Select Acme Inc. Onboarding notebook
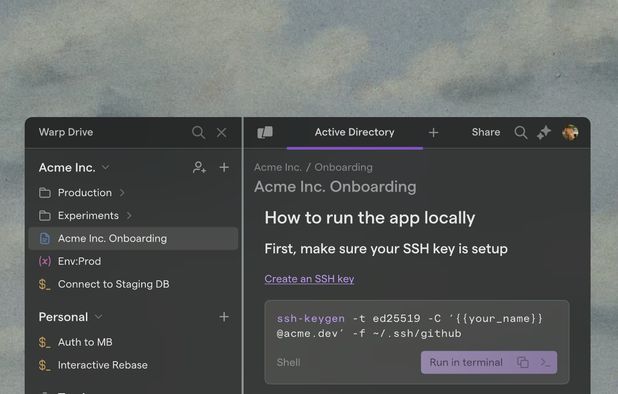618x394 pixels. tap(134, 238)
